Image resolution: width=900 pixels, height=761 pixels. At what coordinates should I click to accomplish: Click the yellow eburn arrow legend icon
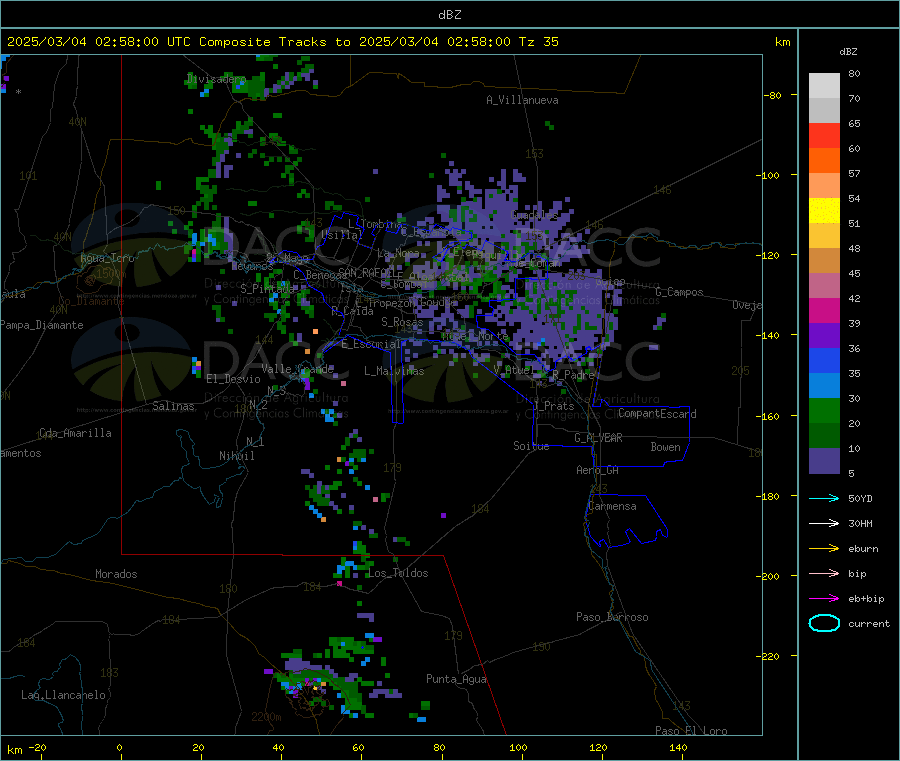[824, 549]
